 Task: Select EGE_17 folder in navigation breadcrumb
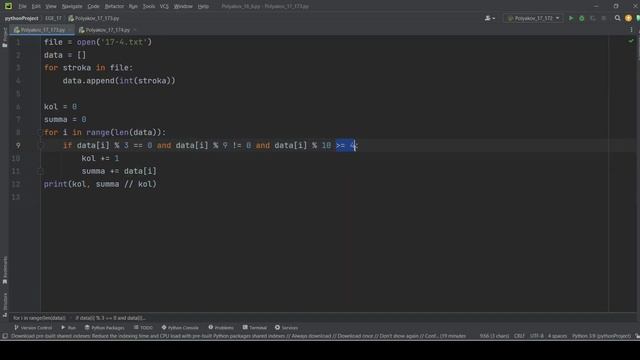coord(53,18)
